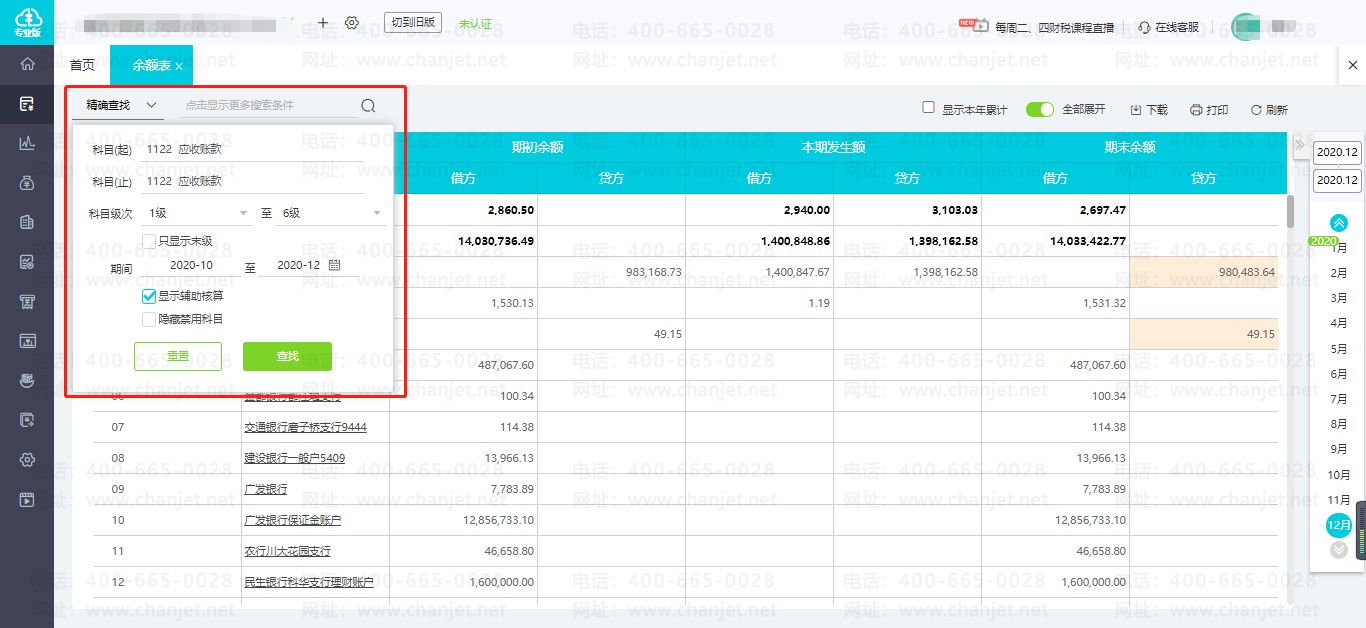Click the plus icon in top bar
Viewport: 1366px width, 628px height.
[322, 22]
